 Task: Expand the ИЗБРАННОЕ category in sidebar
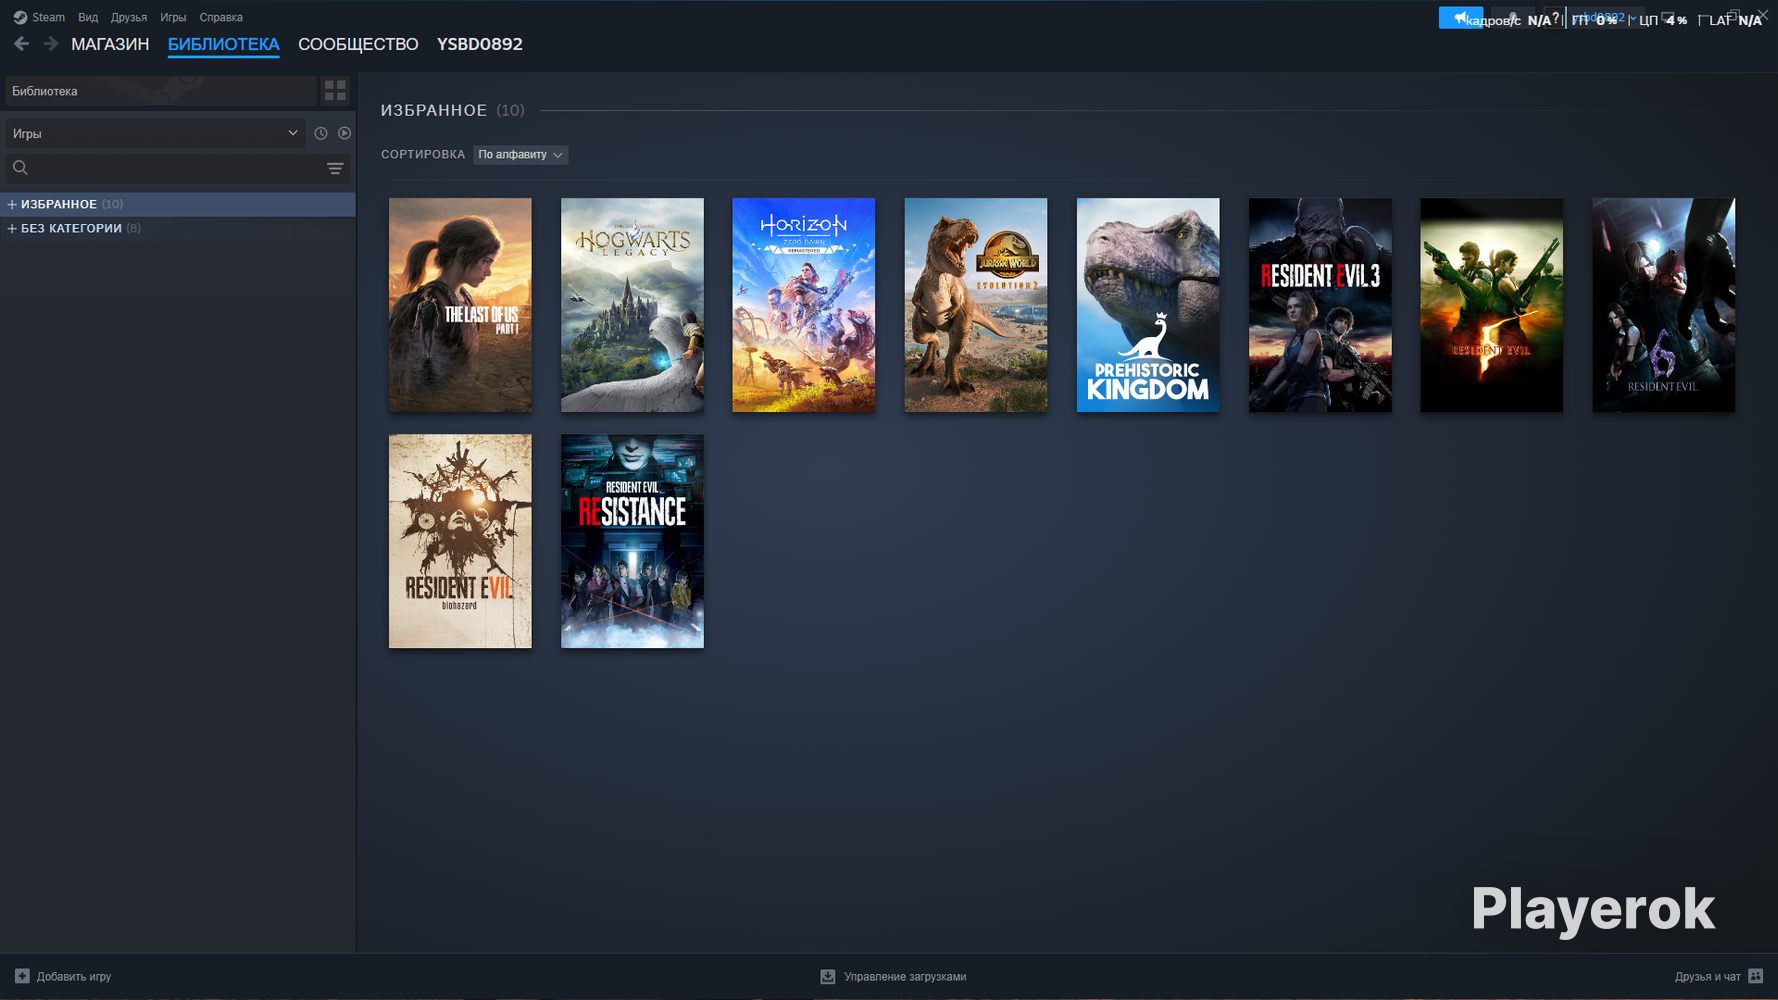12,204
